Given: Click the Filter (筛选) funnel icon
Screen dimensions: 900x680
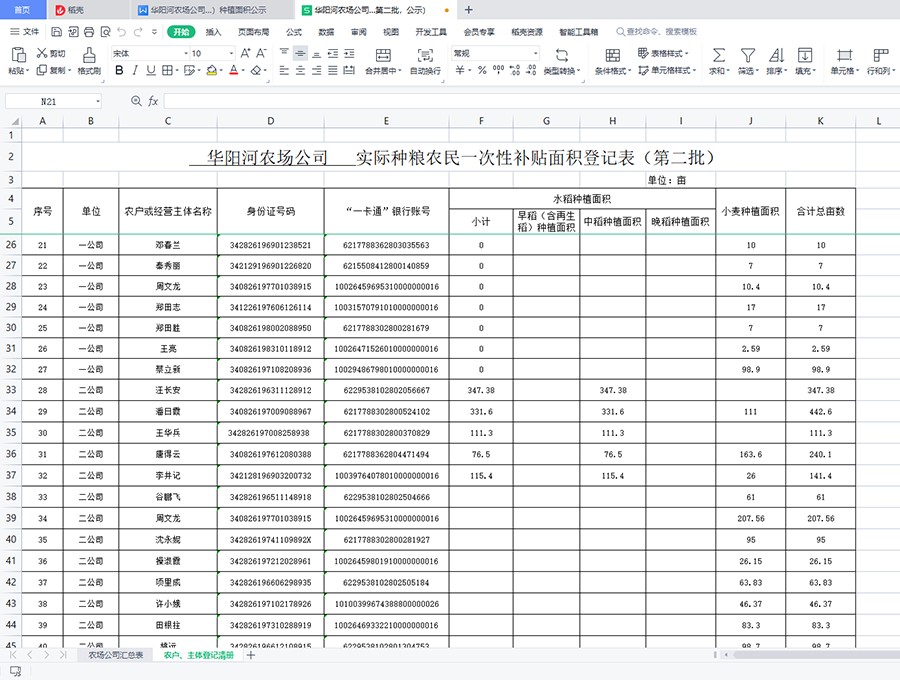Looking at the screenshot, I should tap(747, 54).
